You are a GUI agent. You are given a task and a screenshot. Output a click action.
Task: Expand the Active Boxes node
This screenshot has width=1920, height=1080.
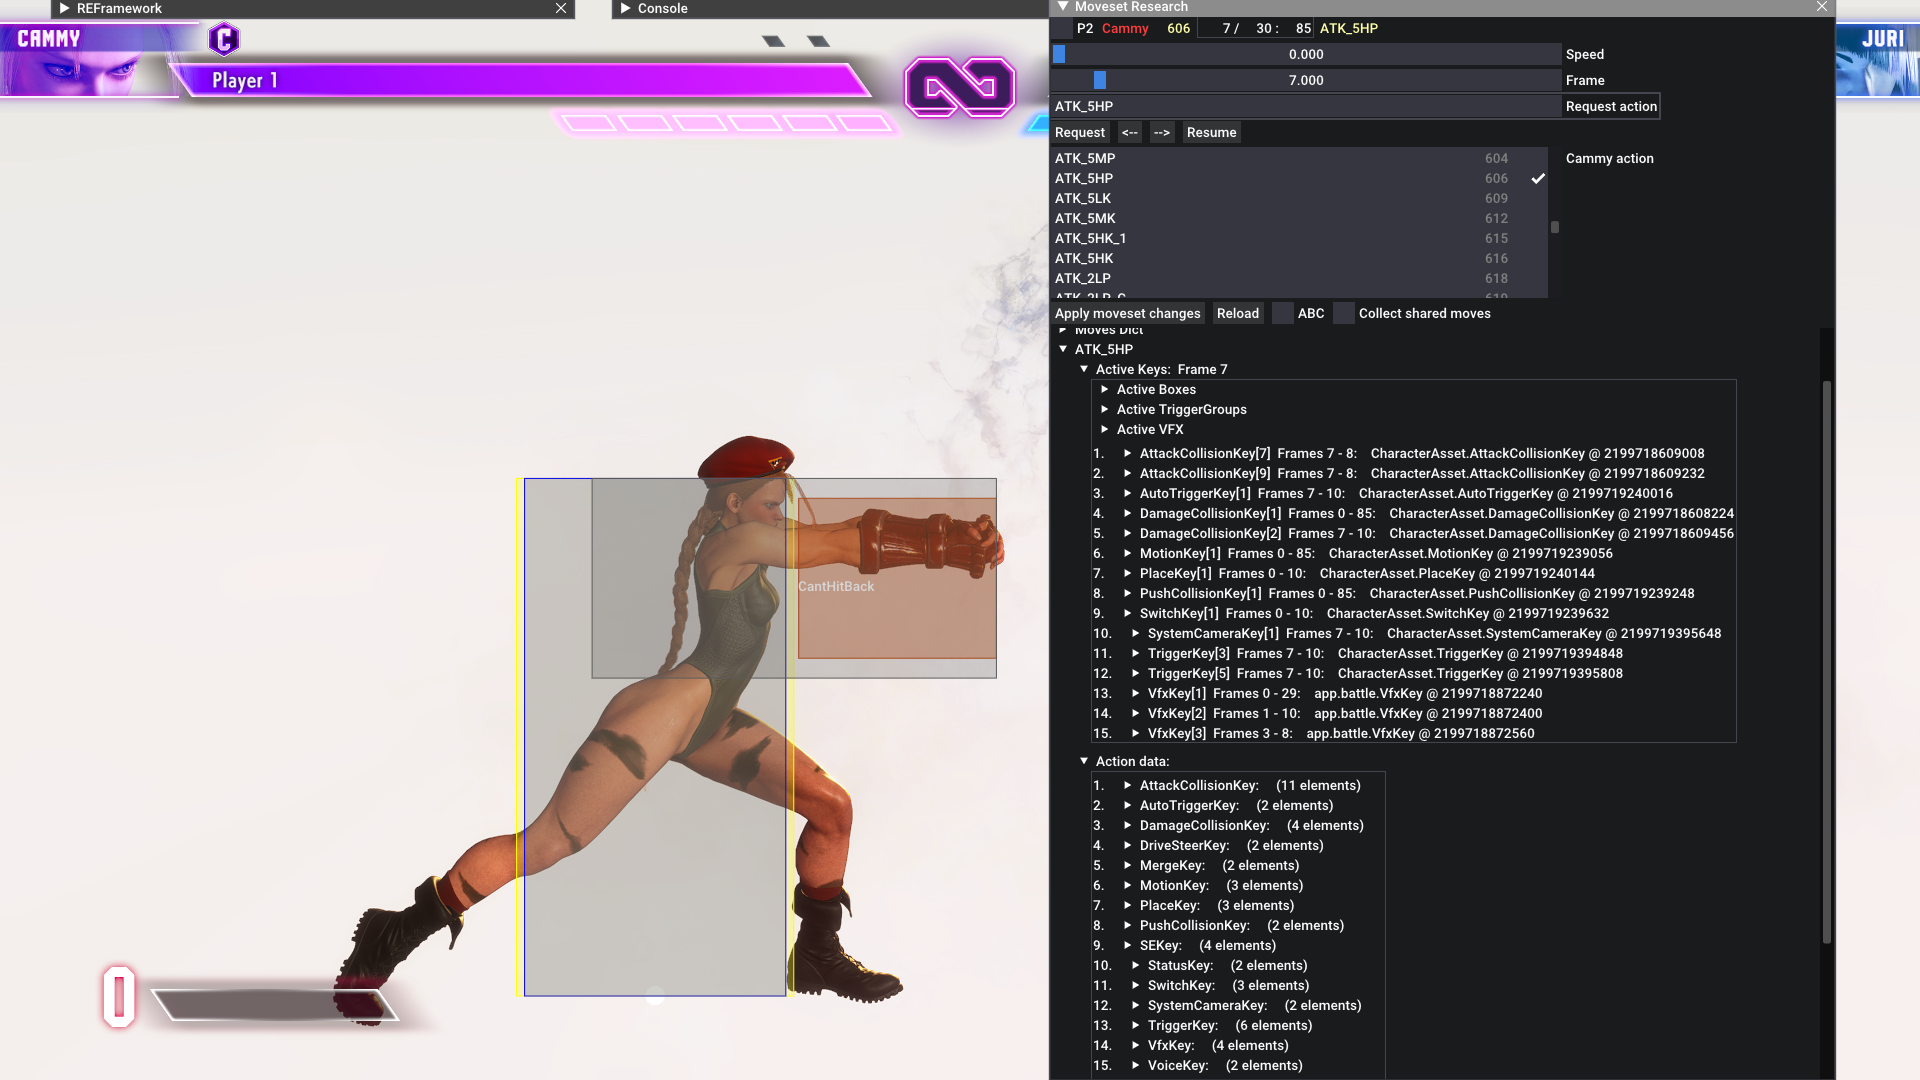click(x=1105, y=389)
